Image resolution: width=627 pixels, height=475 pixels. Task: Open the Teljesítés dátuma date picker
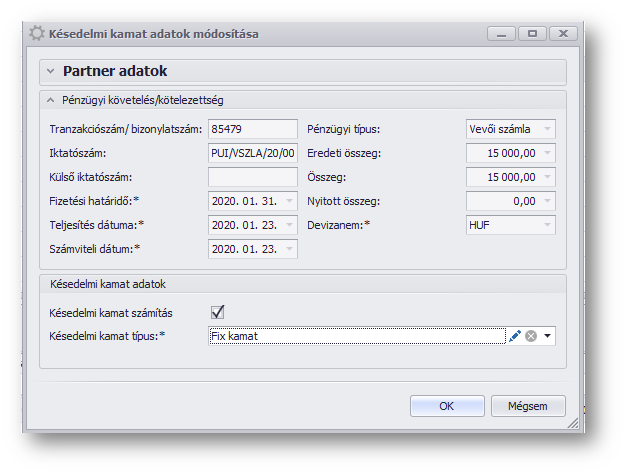(289, 225)
